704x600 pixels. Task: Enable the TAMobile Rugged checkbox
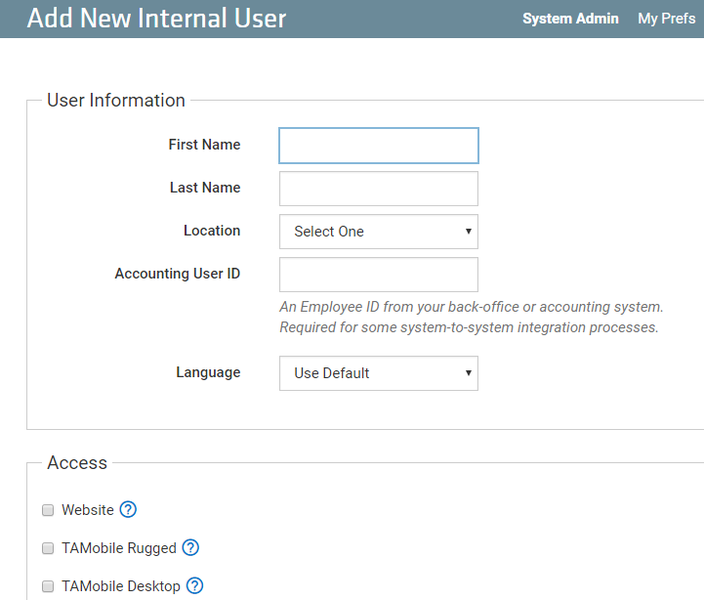coord(48,548)
